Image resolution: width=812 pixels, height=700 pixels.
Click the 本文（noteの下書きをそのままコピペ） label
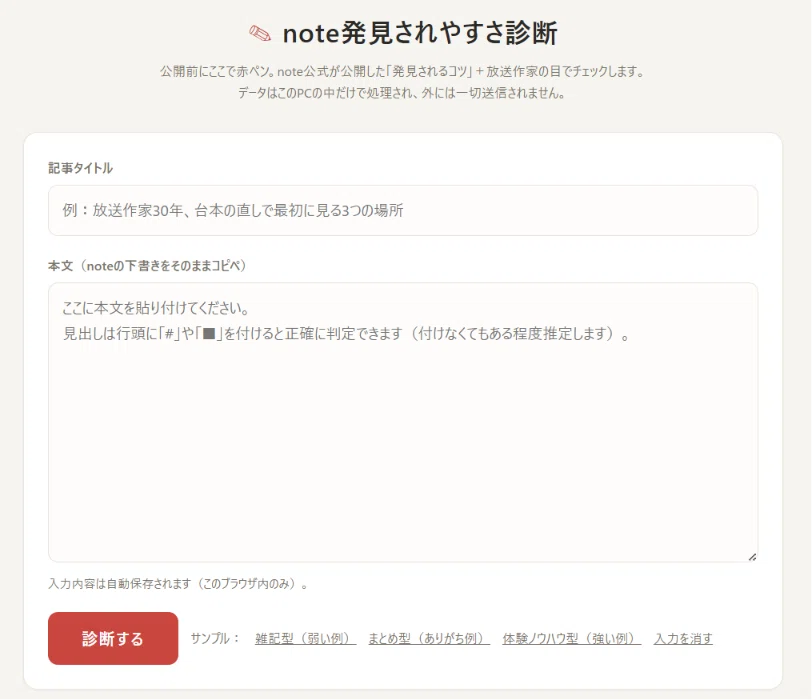[147, 266]
